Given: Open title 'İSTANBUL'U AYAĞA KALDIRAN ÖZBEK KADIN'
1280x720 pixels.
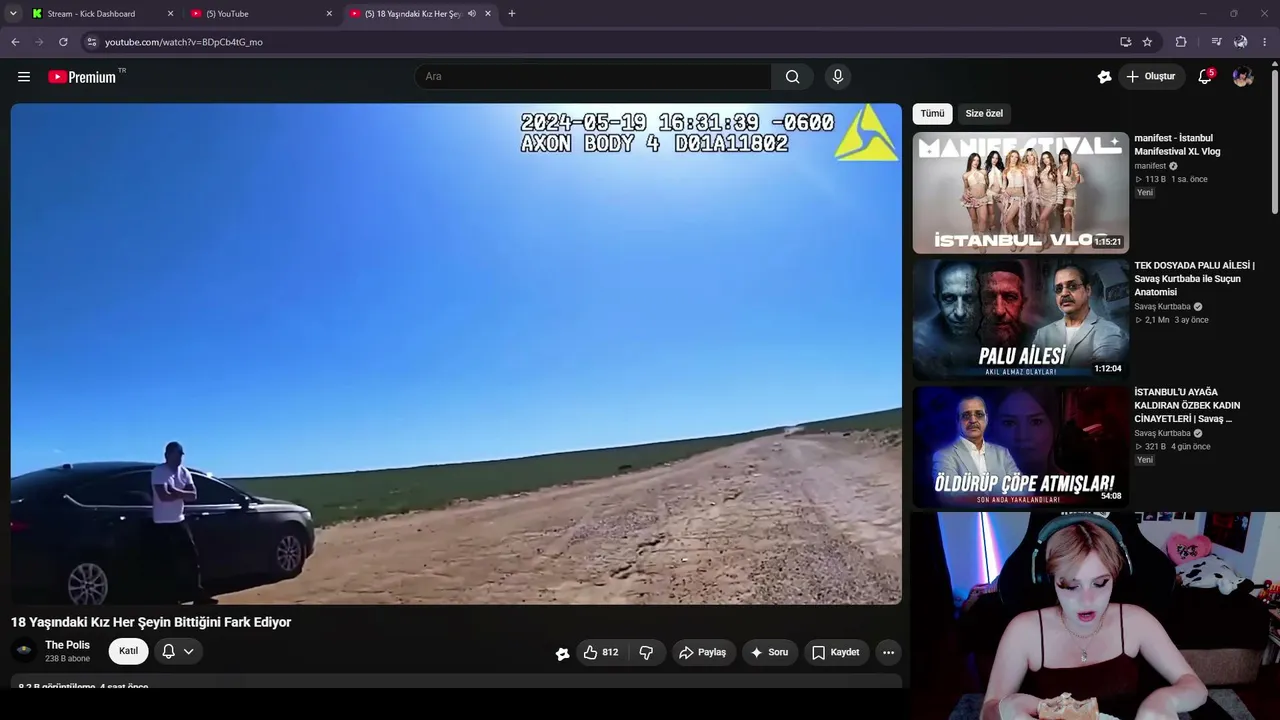Looking at the screenshot, I should tap(1187, 406).
